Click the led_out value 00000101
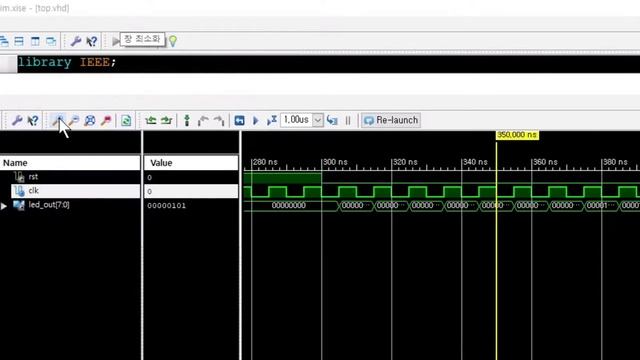 (167, 205)
